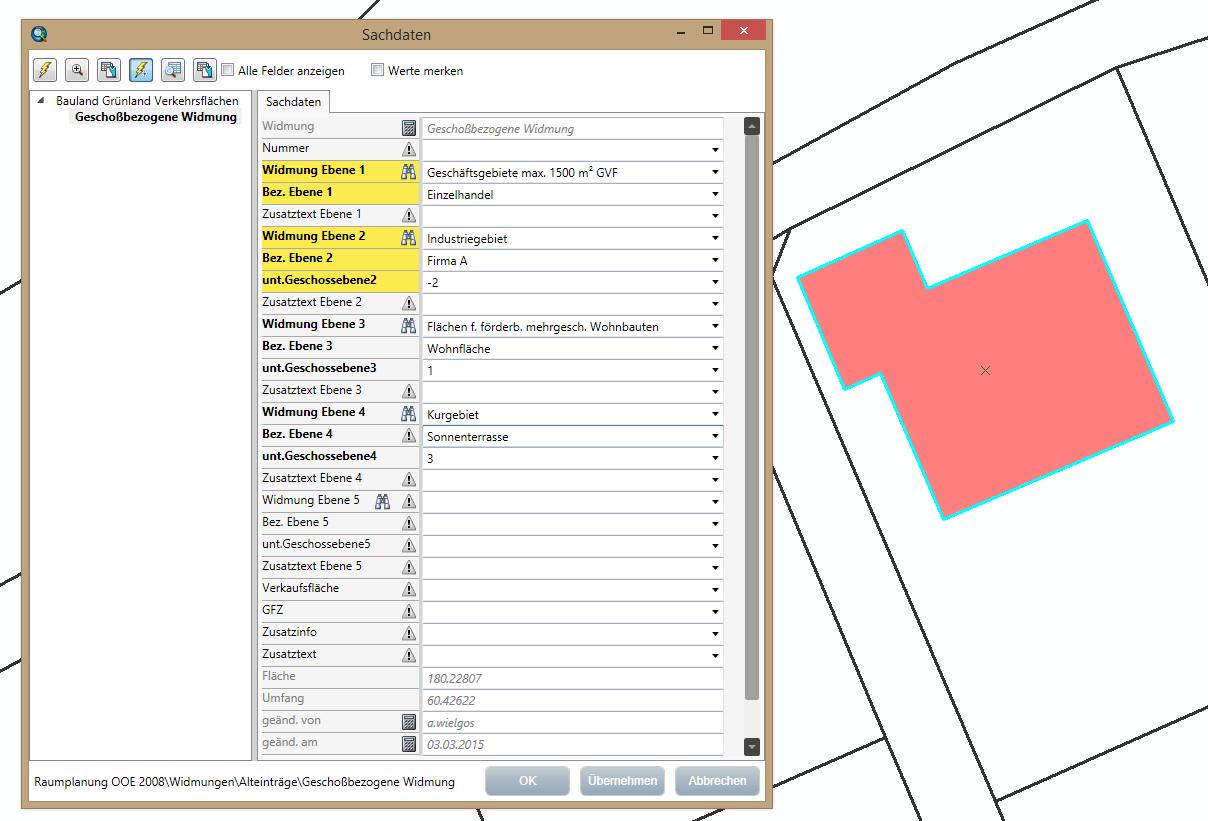Collapse Bauland Grünland Verkehrsflächen tree node
Image resolution: width=1208 pixels, height=821 pixels.
click(41, 101)
